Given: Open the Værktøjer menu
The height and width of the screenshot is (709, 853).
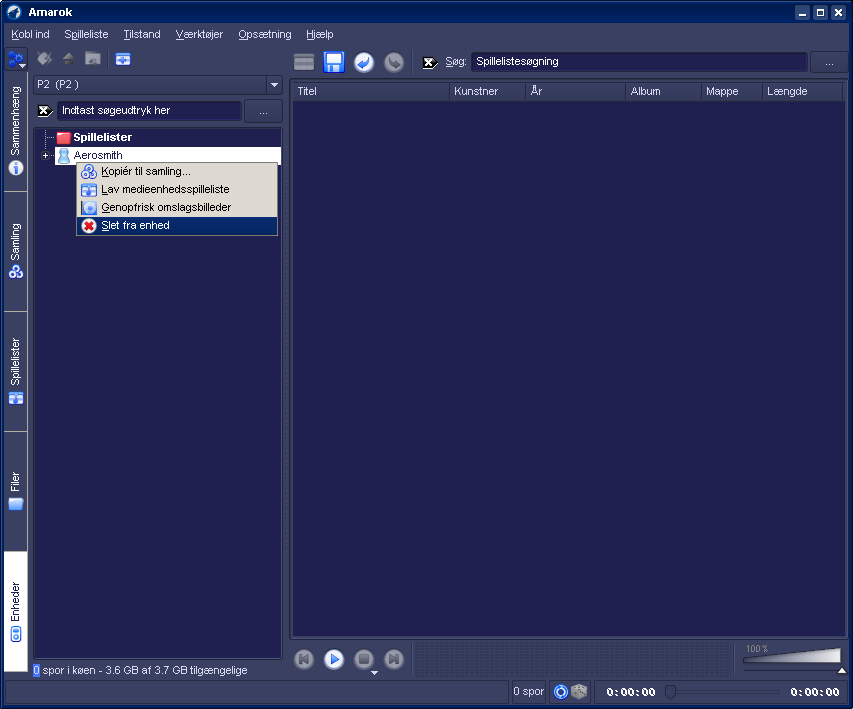Looking at the screenshot, I should tap(199, 34).
